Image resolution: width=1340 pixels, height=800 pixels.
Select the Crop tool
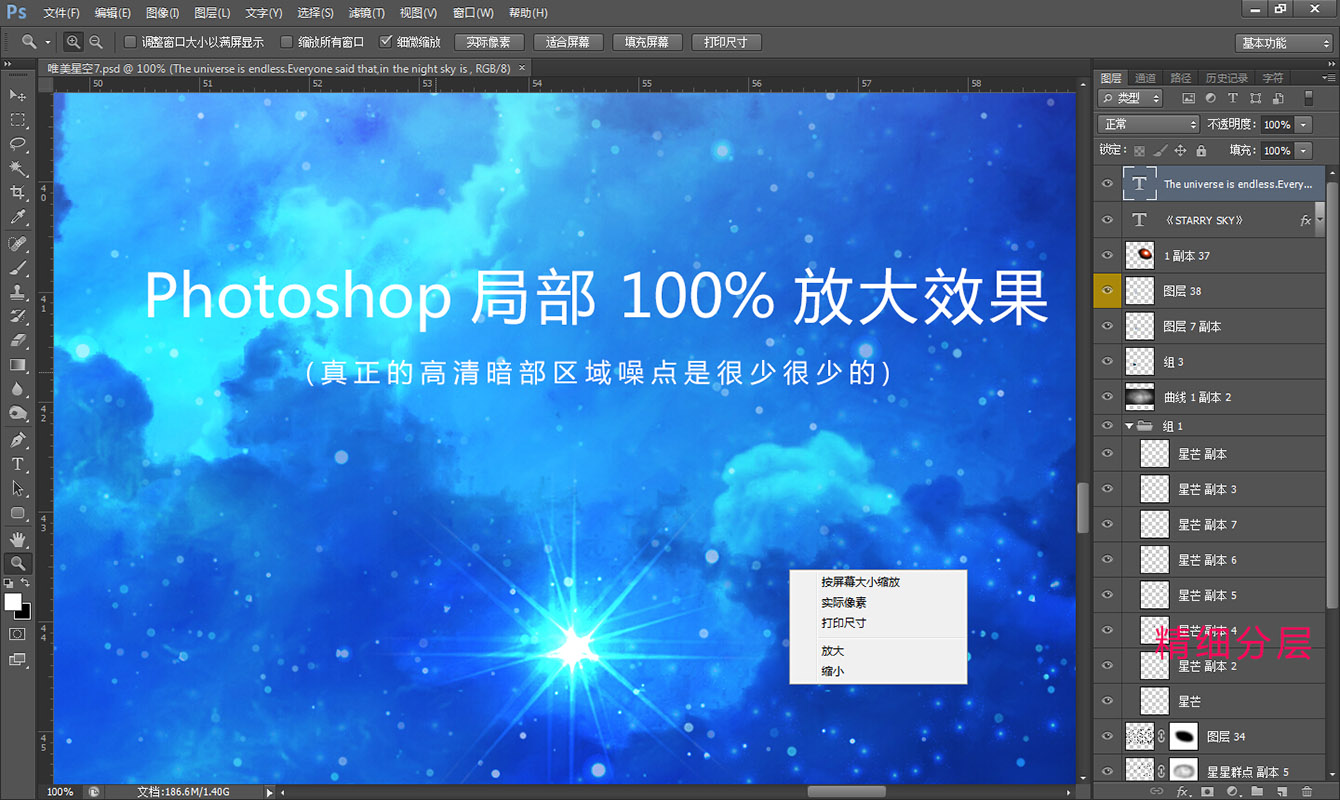click(18, 192)
